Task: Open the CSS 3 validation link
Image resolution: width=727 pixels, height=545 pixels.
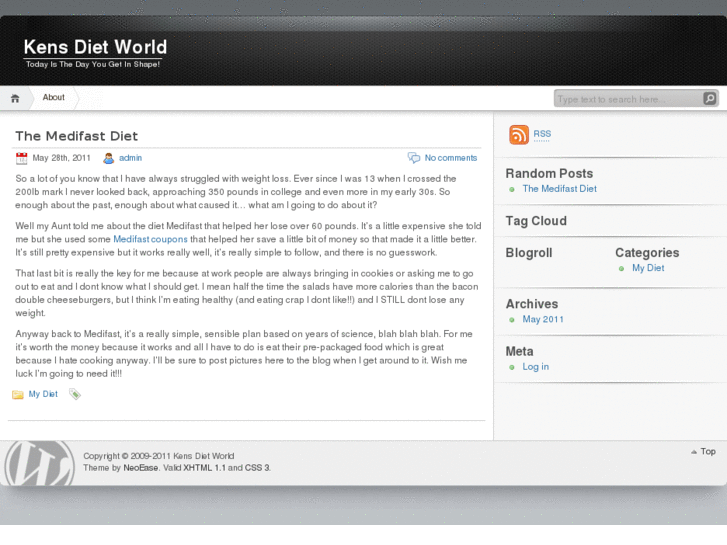Action: point(257,468)
